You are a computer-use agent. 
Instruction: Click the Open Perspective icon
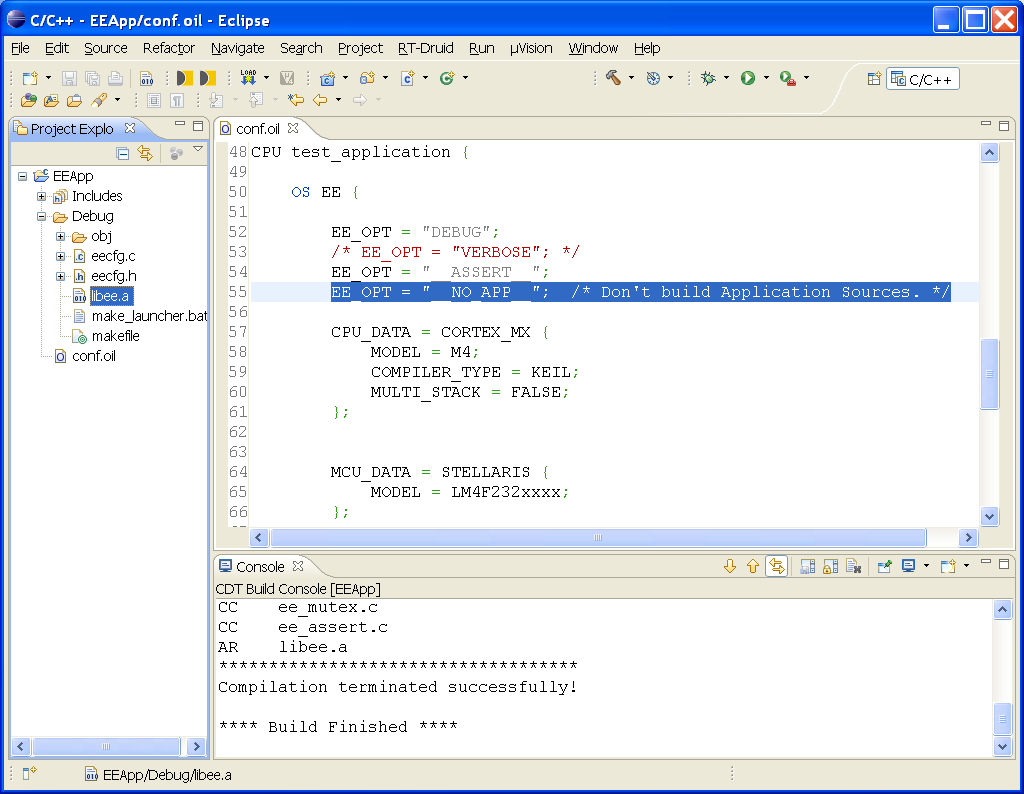pos(874,79)
